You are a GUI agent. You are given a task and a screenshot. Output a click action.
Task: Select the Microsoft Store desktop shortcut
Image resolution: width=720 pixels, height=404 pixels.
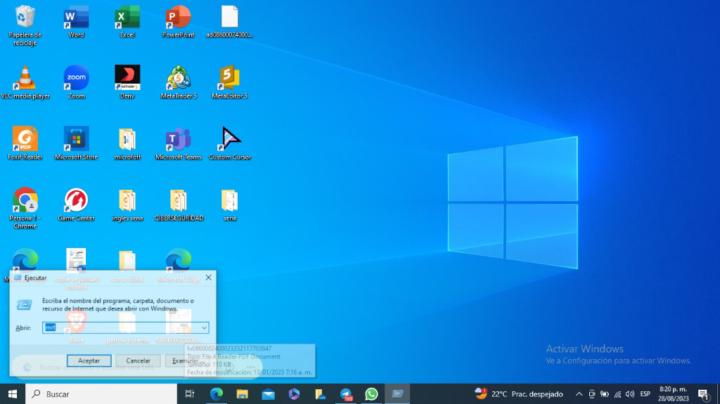pyautogui.click(x=76, y=144)
